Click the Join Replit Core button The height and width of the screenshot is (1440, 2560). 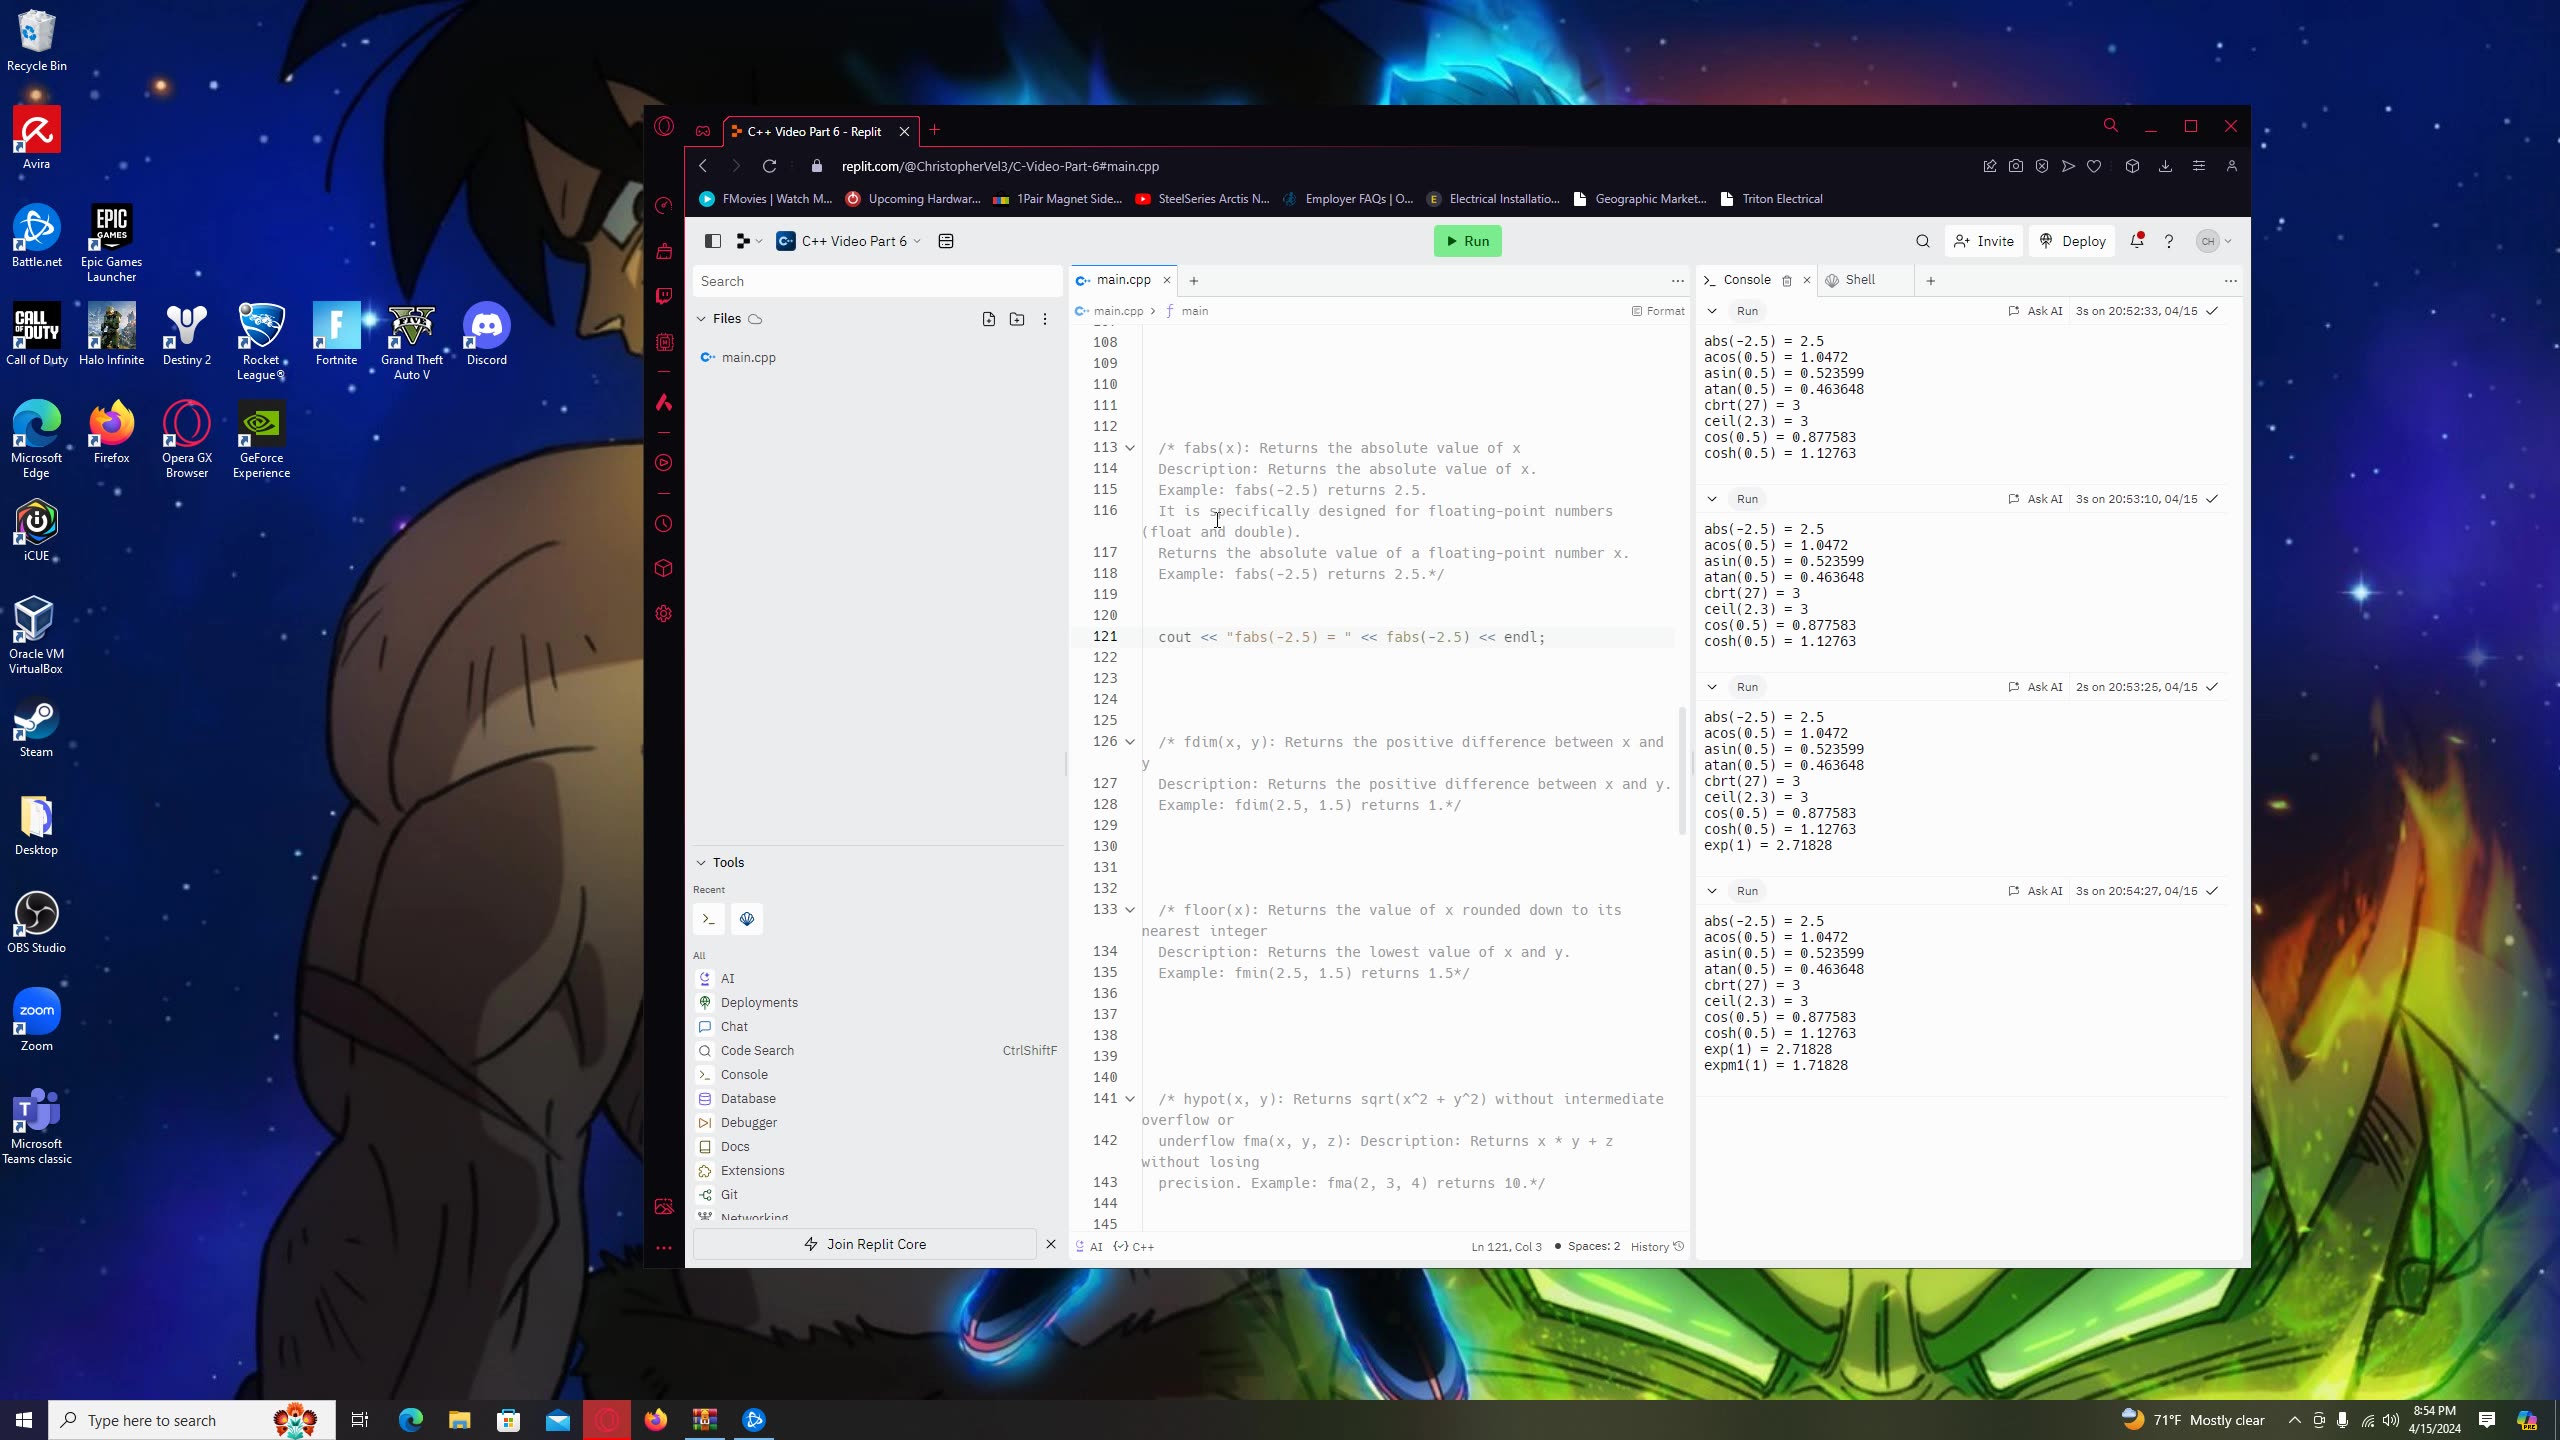point(865,1244)
